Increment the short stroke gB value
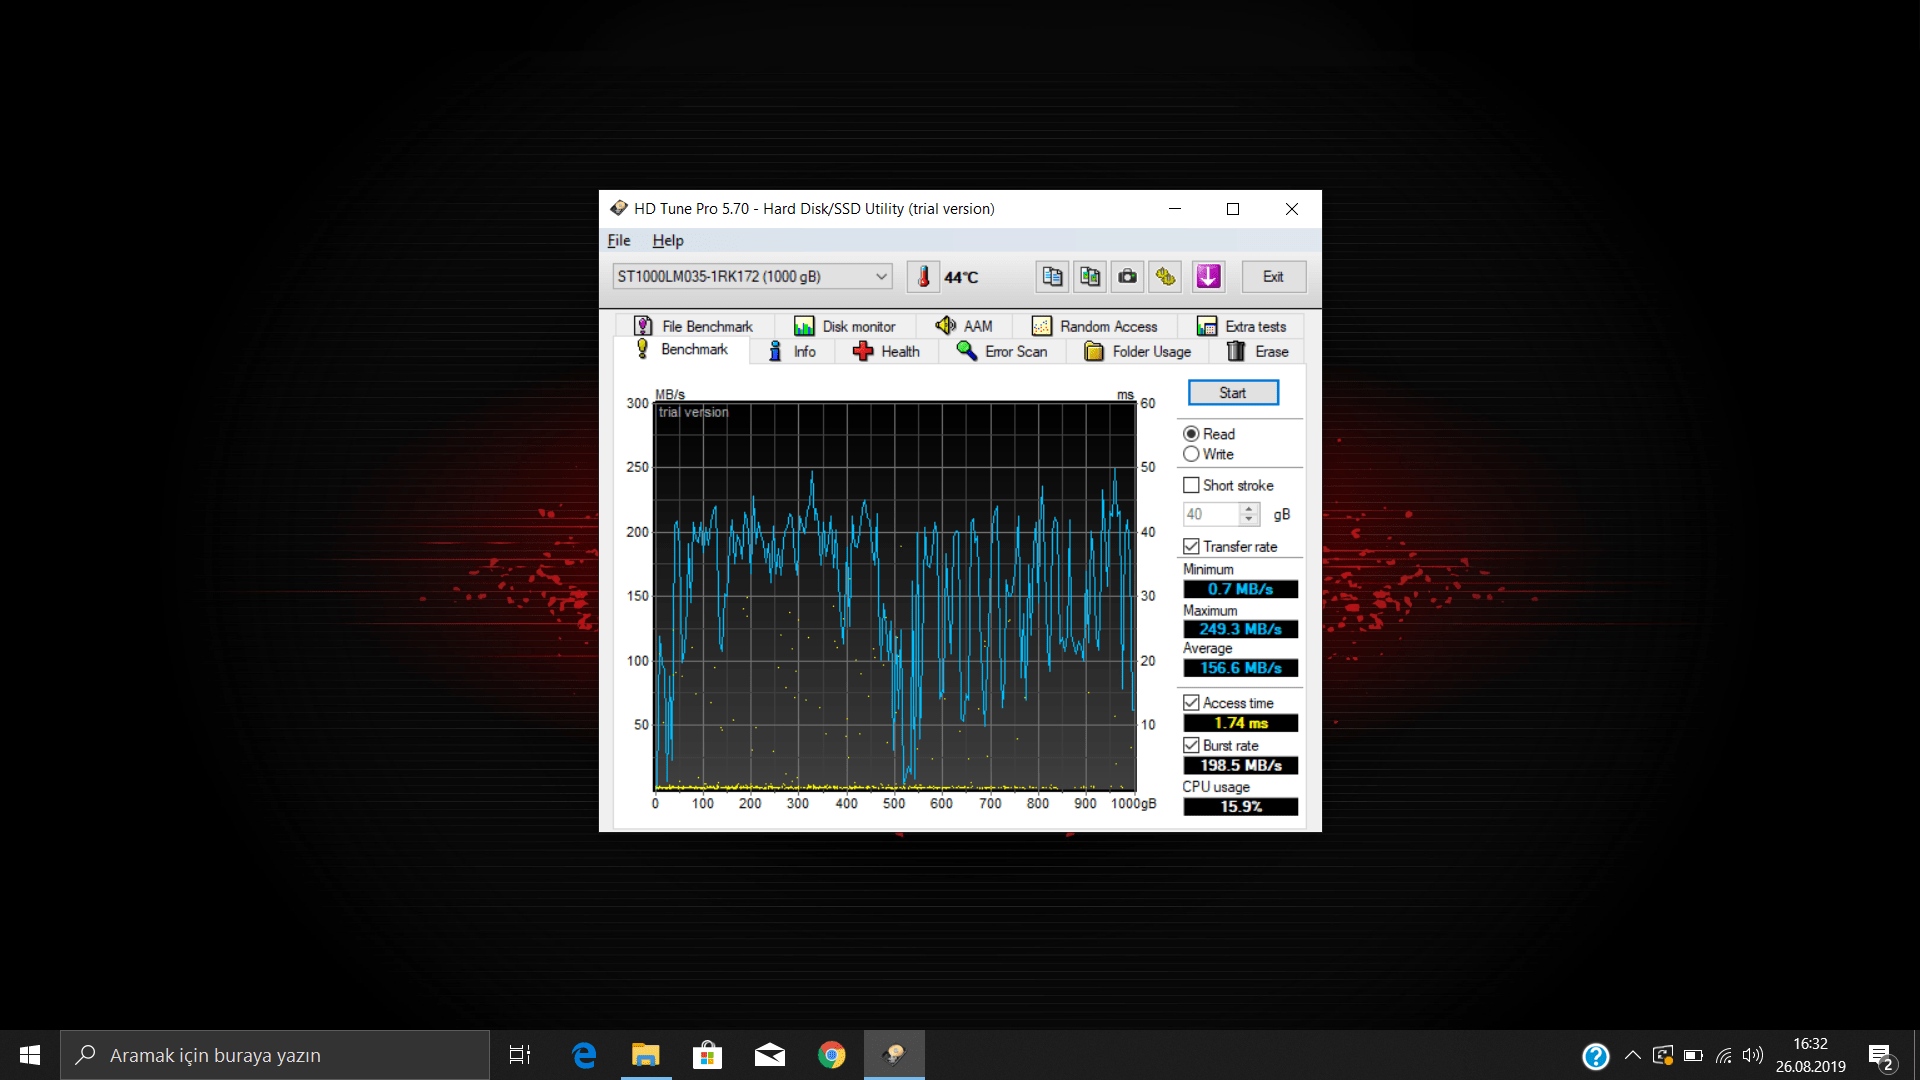 [x=1248, y=508]
